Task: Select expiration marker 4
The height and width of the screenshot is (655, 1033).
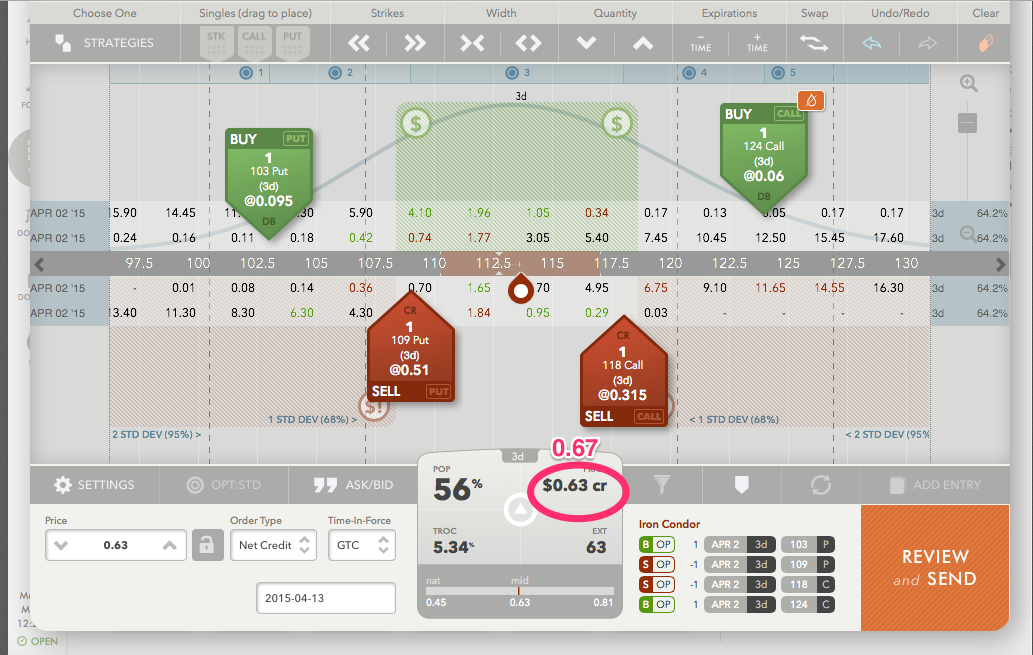Action: [689, 72]
